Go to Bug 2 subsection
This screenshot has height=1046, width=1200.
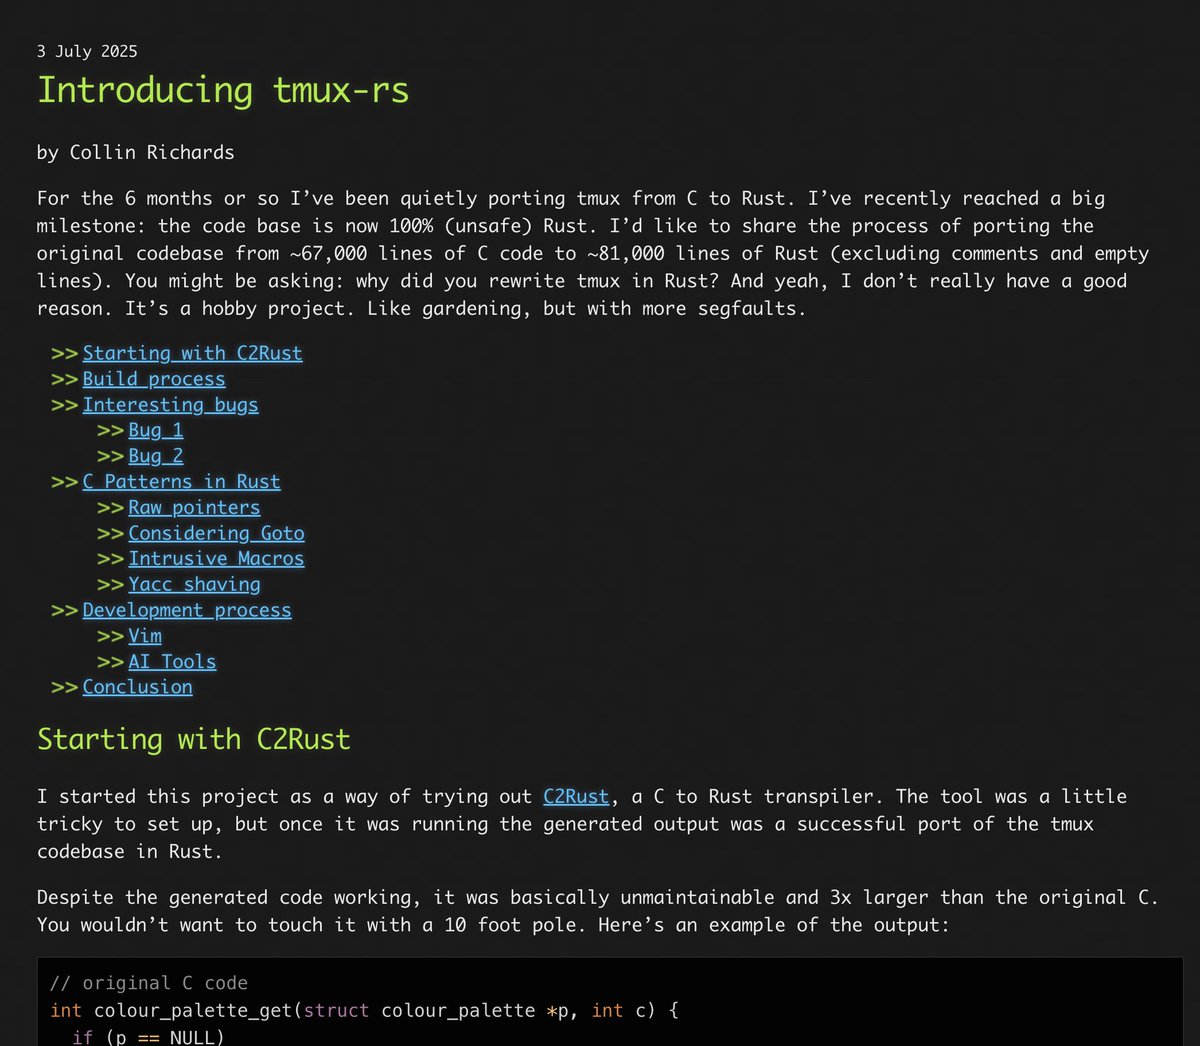[x=156, y=456]
